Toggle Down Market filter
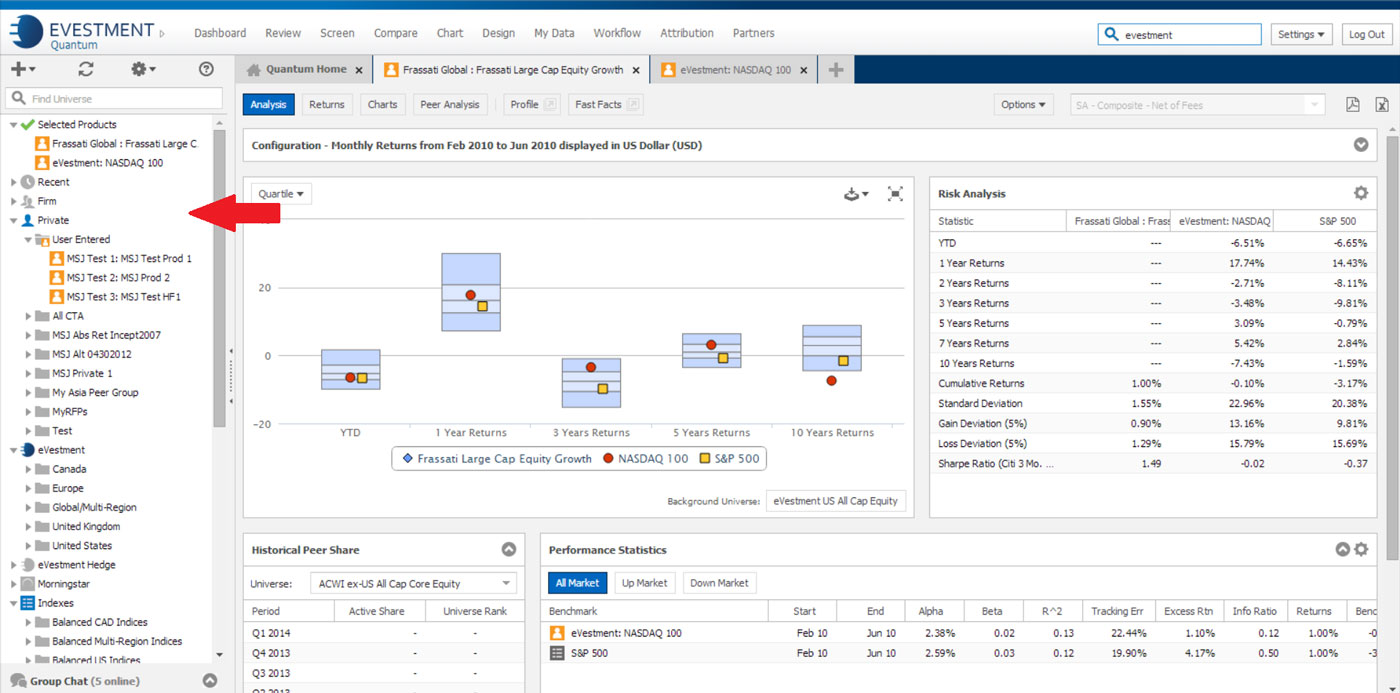 coord(719,582)
